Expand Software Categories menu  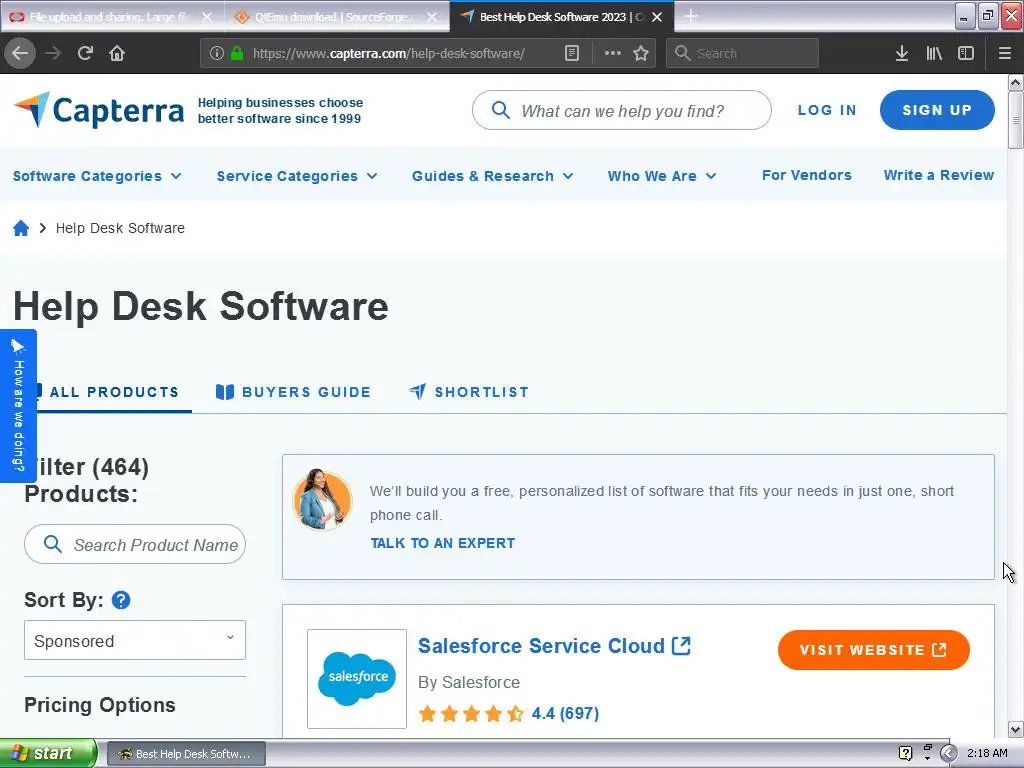97,176
